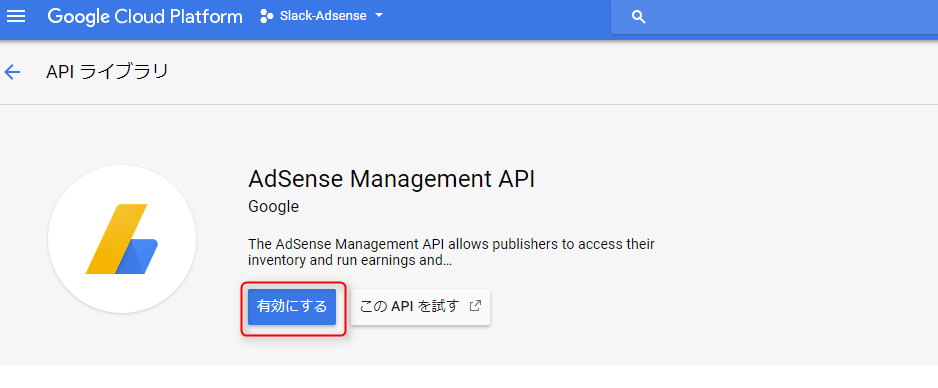The image size is (938, 388).
Task: Go back using the left arrow
Action: 12,72
